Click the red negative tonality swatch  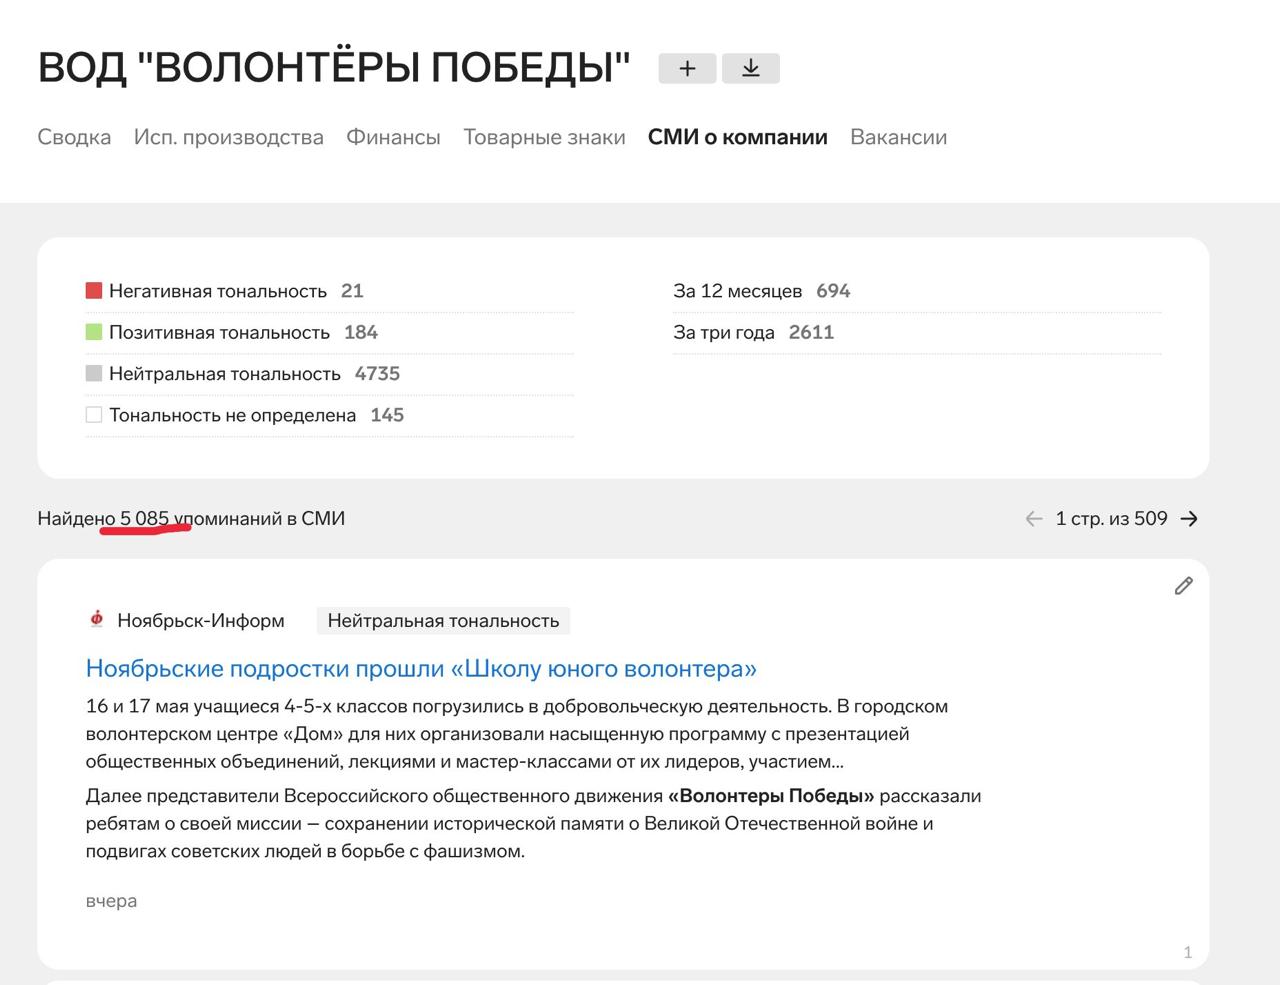[94, 291]
